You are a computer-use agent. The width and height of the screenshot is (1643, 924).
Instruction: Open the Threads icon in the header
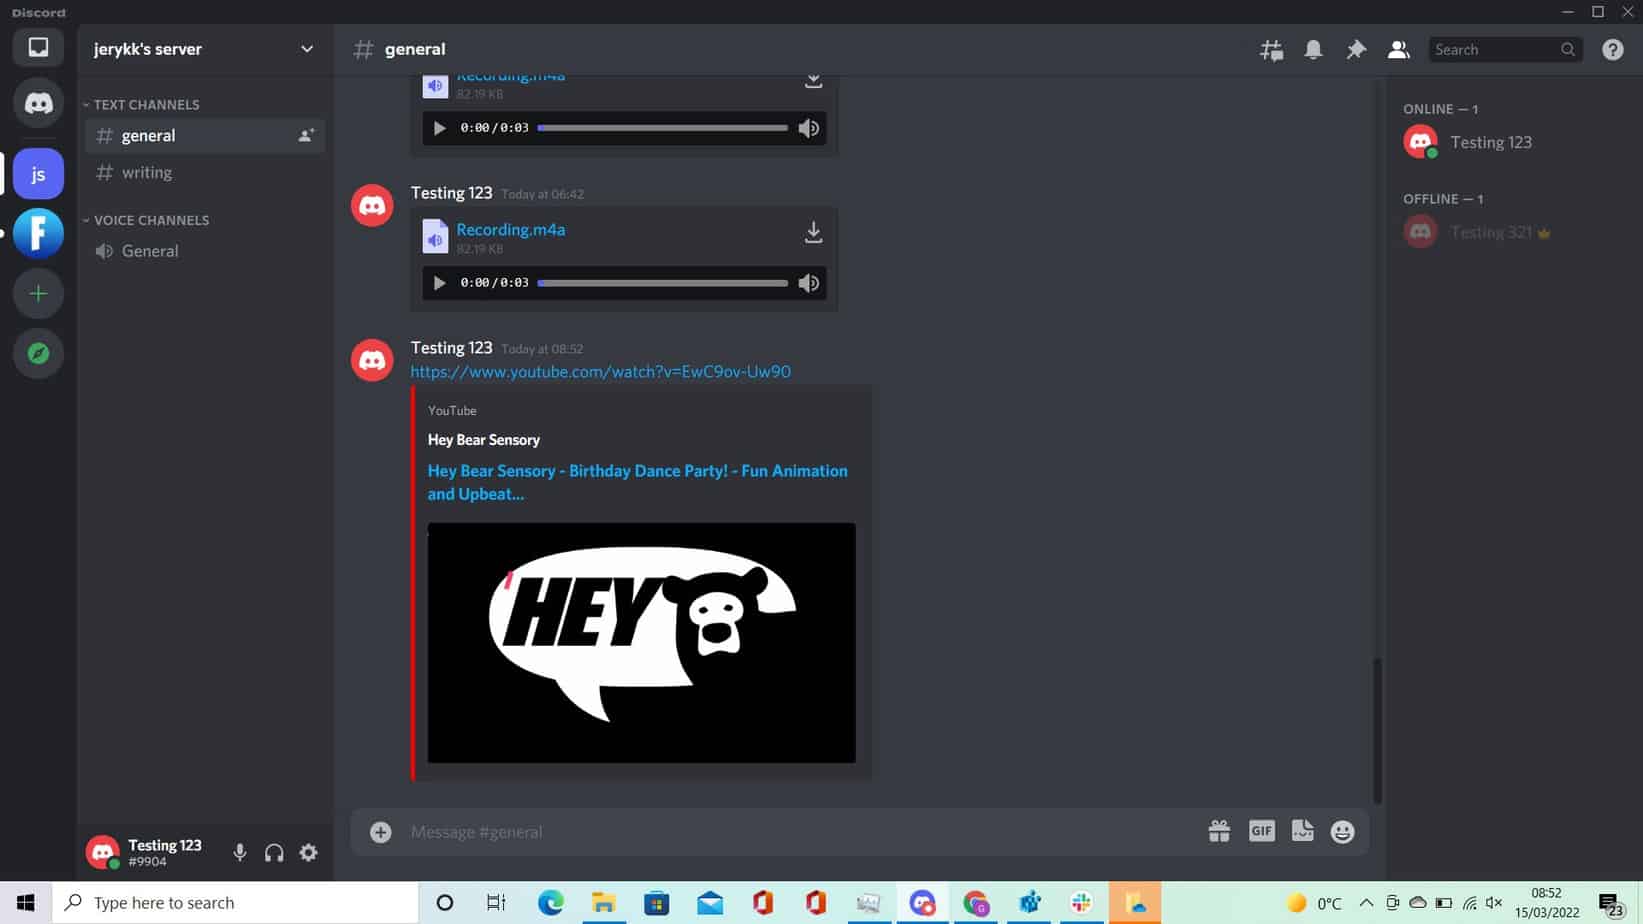(x=1271, y=50)
